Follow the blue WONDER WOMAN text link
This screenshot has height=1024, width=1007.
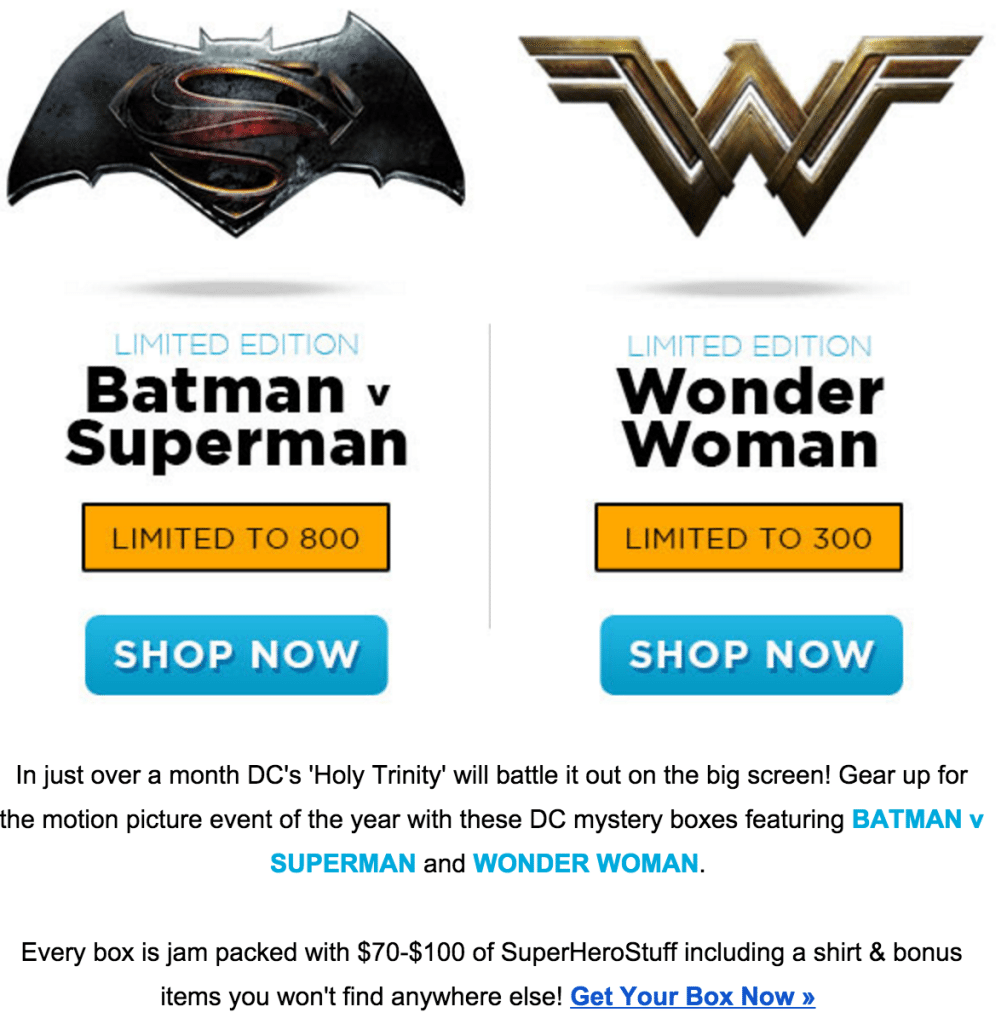(x=586, y=863)
